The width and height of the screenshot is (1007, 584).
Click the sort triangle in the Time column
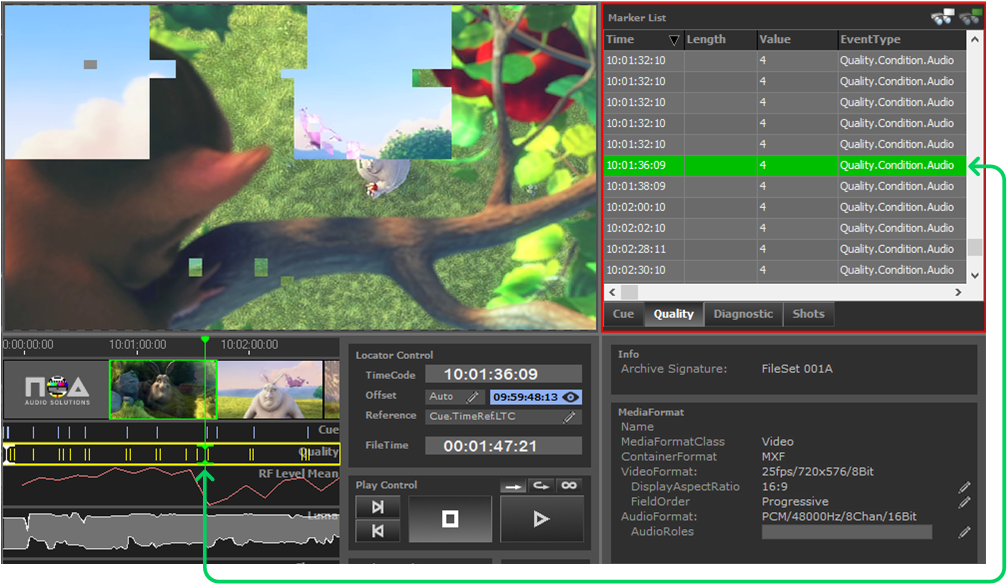(x=674, y=40)
